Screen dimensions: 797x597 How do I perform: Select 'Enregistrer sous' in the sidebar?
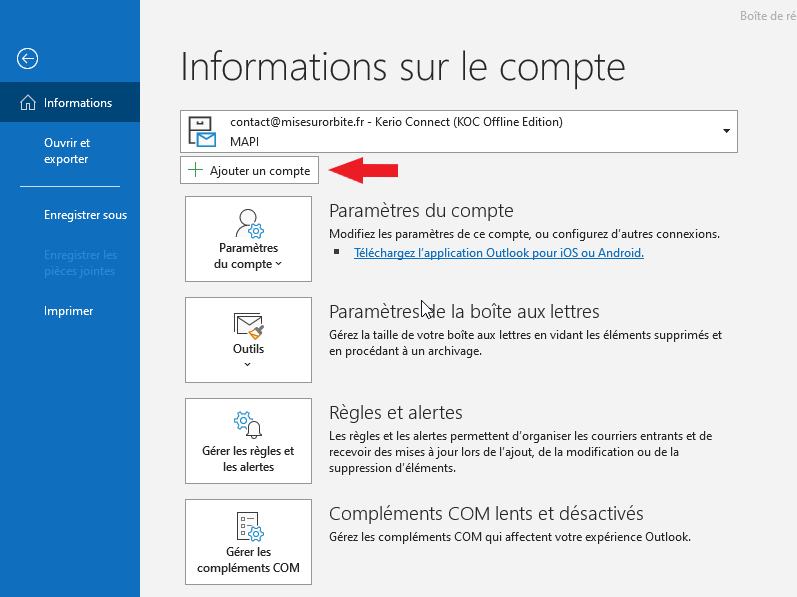(85, 215)
